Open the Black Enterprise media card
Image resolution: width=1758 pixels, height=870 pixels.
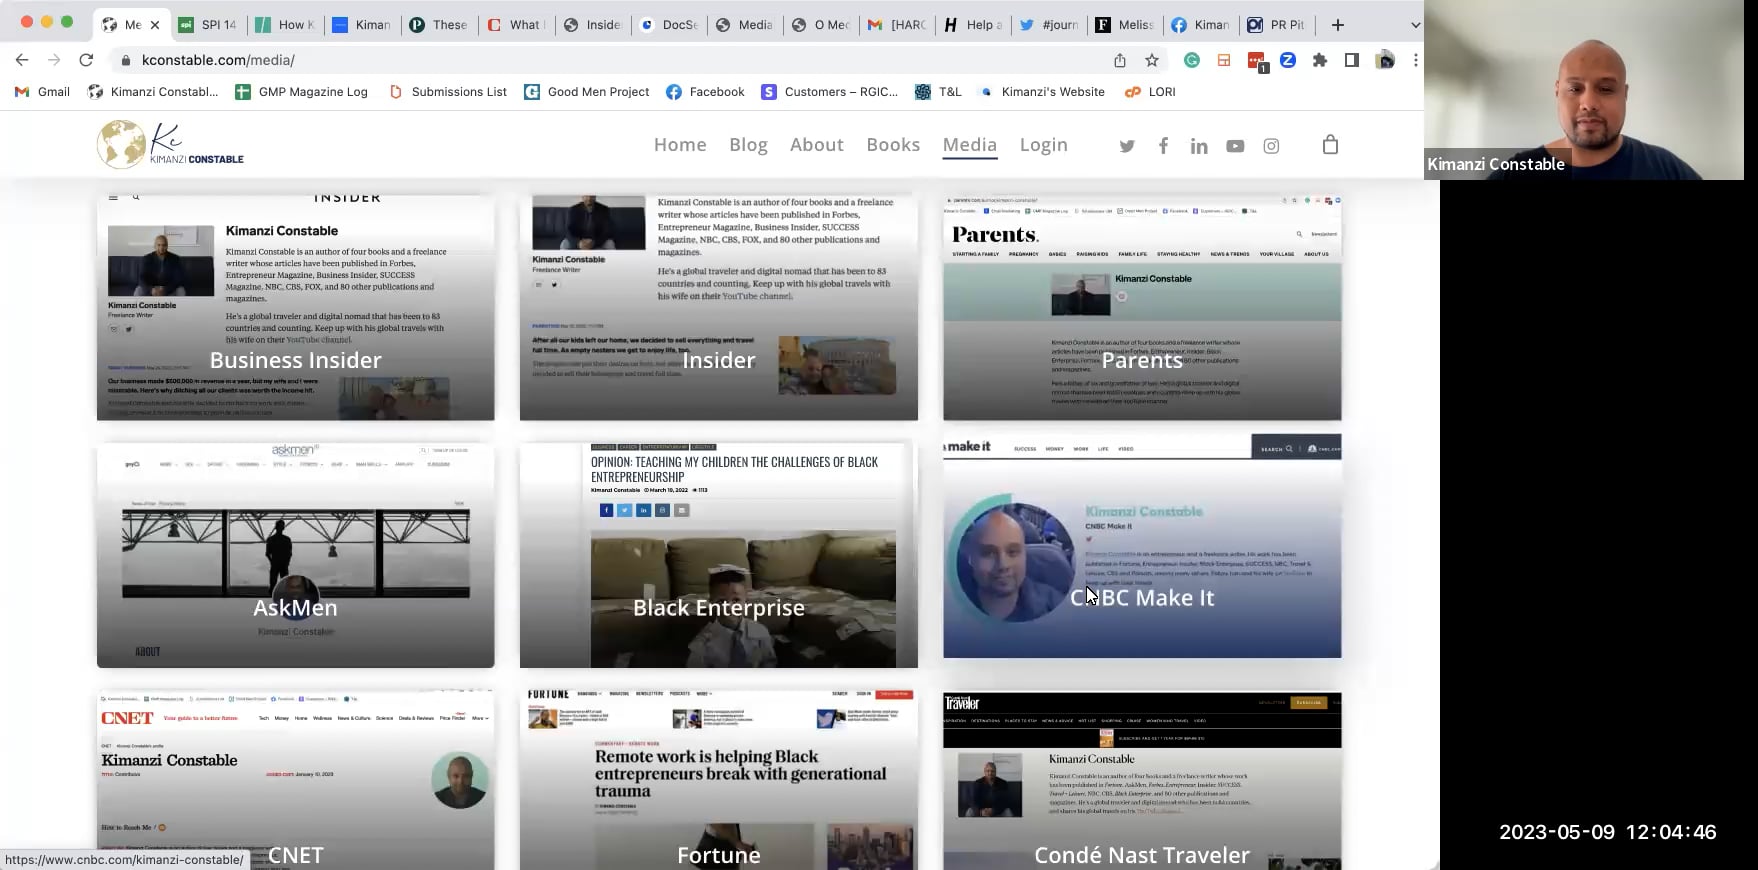point(719,554)
